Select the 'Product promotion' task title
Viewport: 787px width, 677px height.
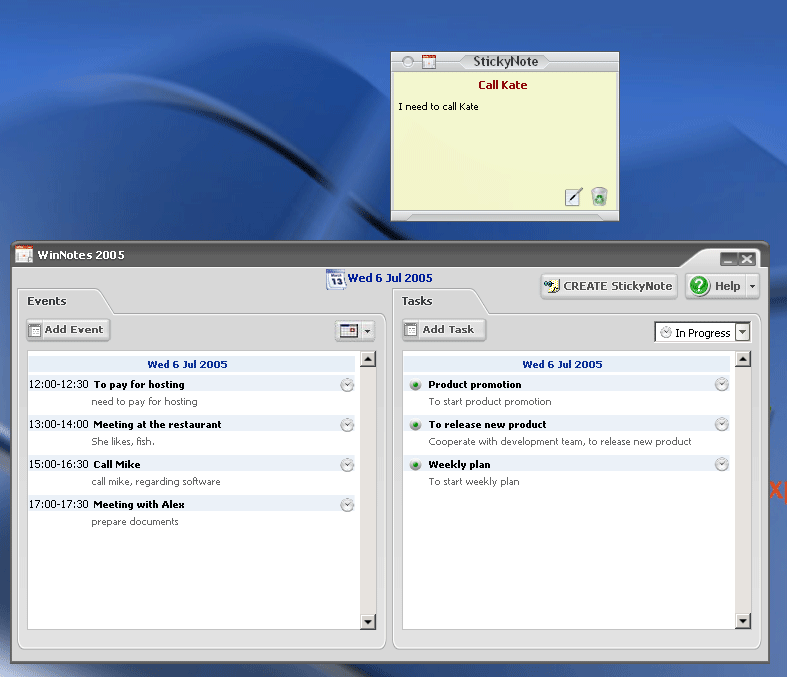[x=475, y=384]
